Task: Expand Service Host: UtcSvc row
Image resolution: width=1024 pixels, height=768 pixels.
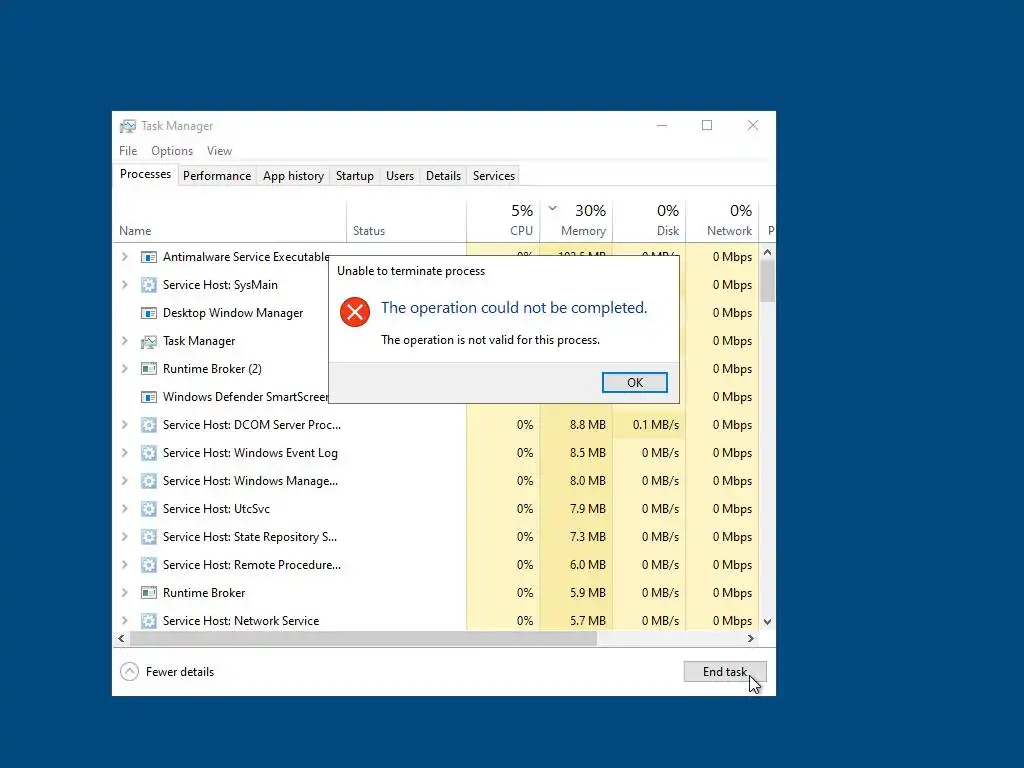Action: [x=125, y=509]
